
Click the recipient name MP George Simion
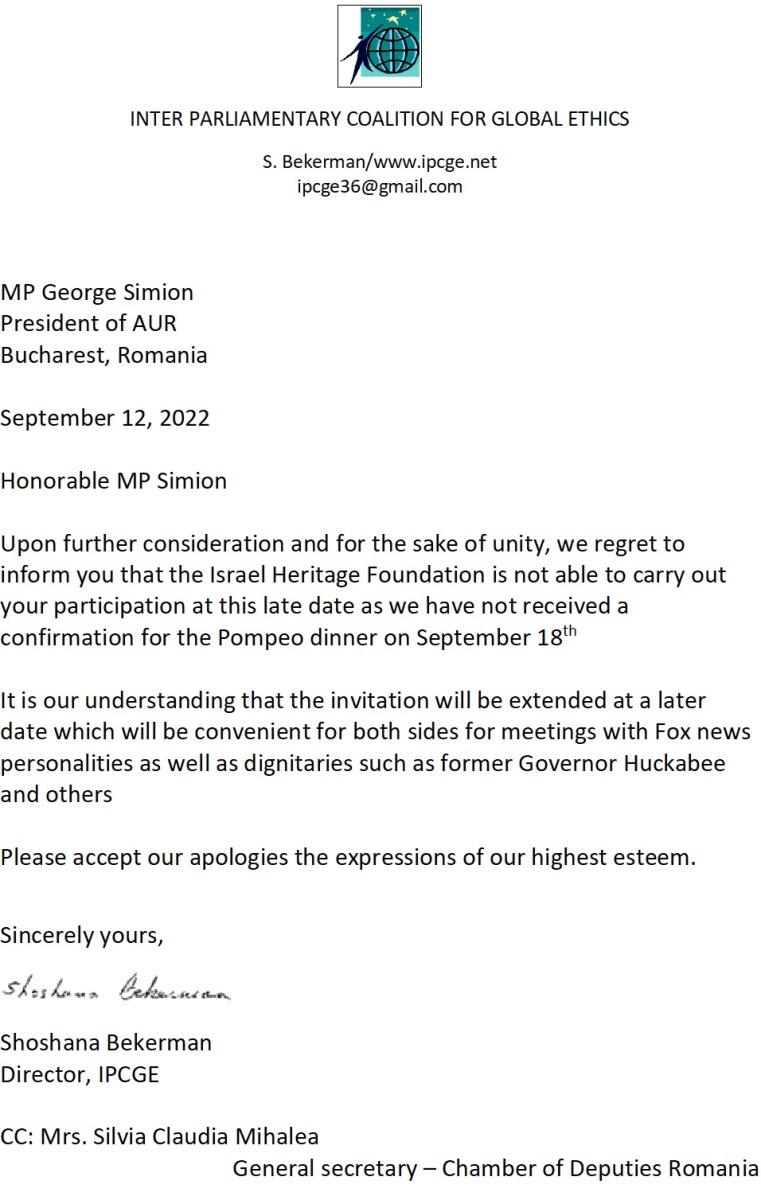coord(97,292)
